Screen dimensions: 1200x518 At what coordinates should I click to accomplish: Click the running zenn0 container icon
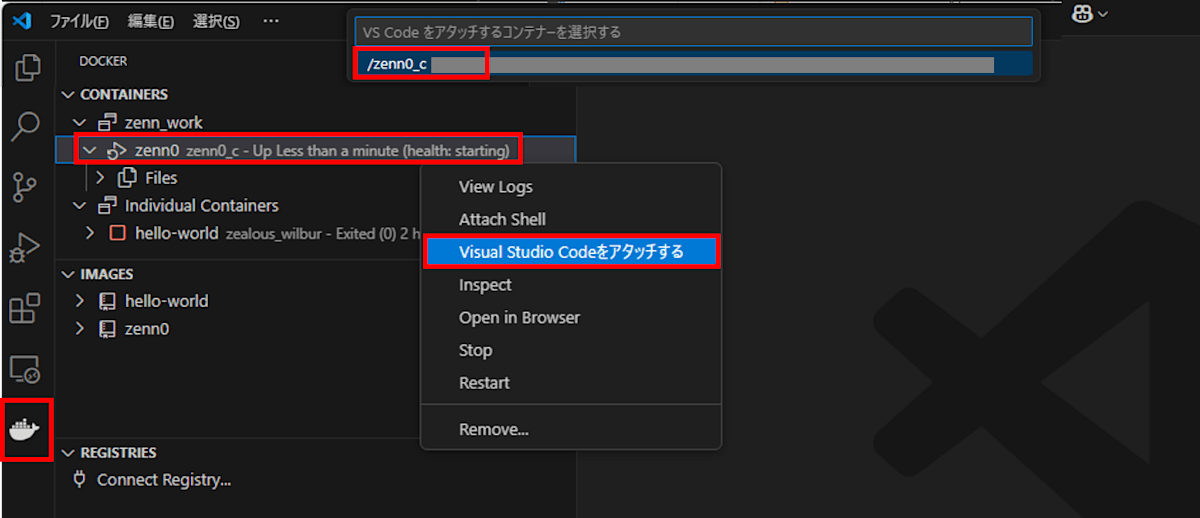(x=117, y=150)
